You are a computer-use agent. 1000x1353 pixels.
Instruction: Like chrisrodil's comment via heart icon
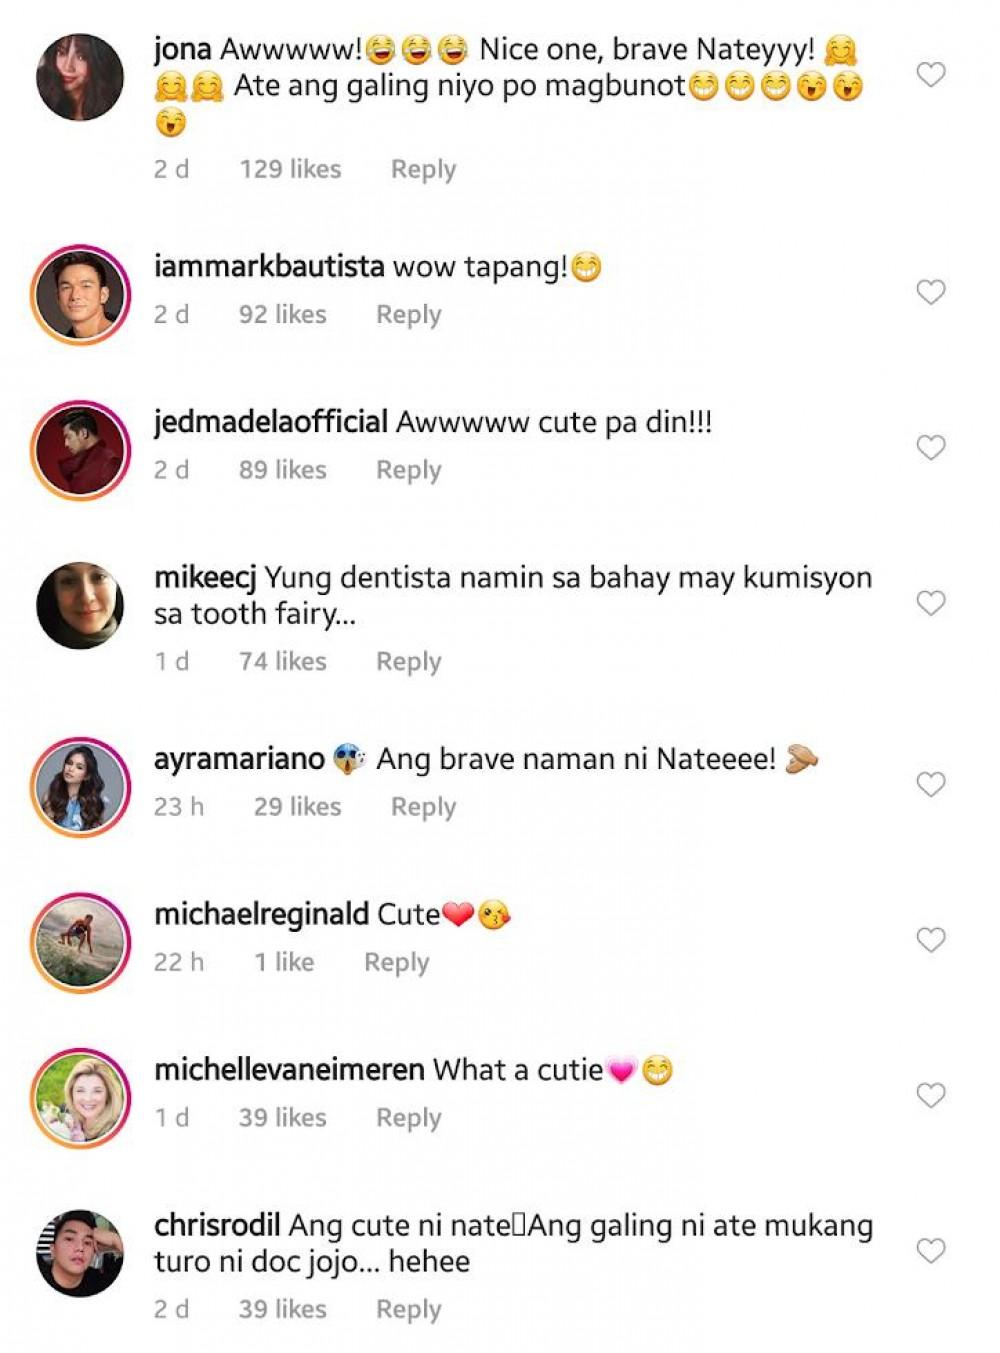pos(931,1251)
